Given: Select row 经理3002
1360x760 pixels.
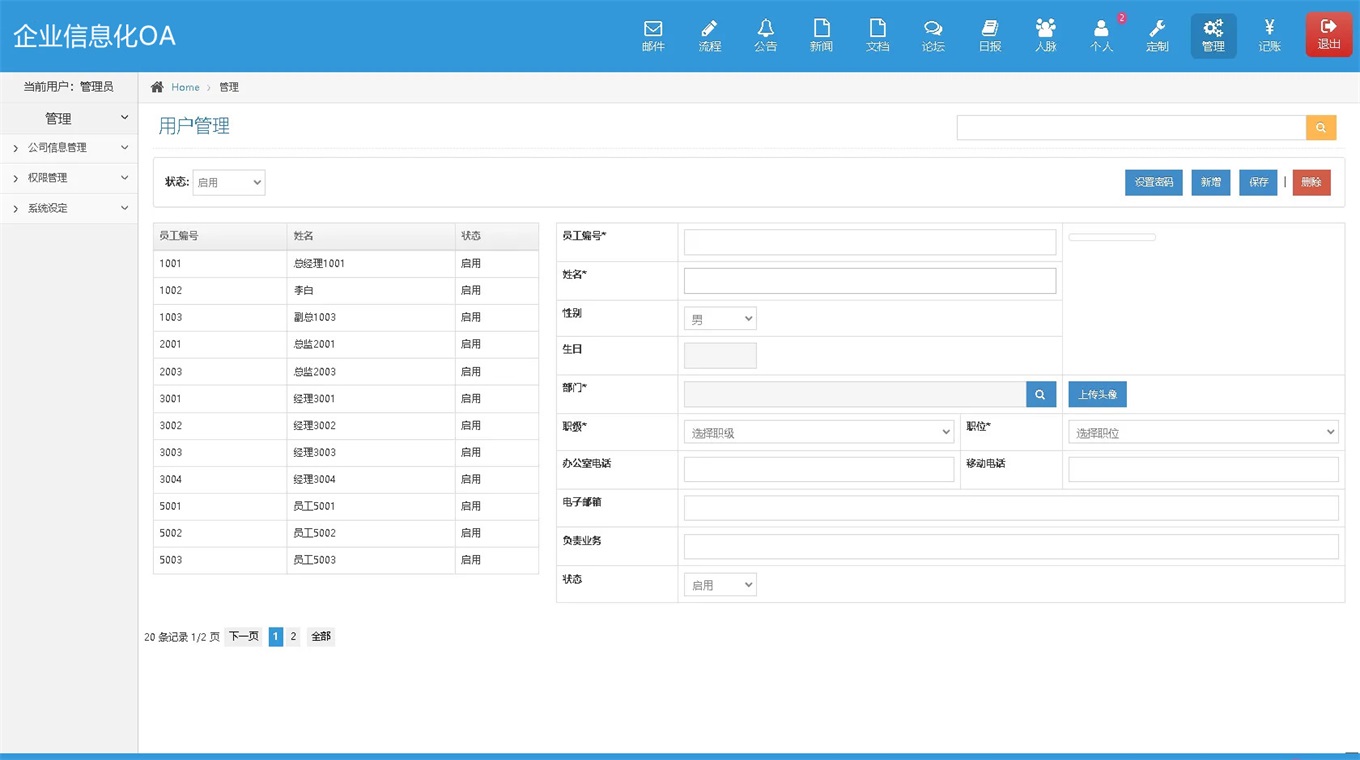Looking at the screenshot, I should (346, 426).
